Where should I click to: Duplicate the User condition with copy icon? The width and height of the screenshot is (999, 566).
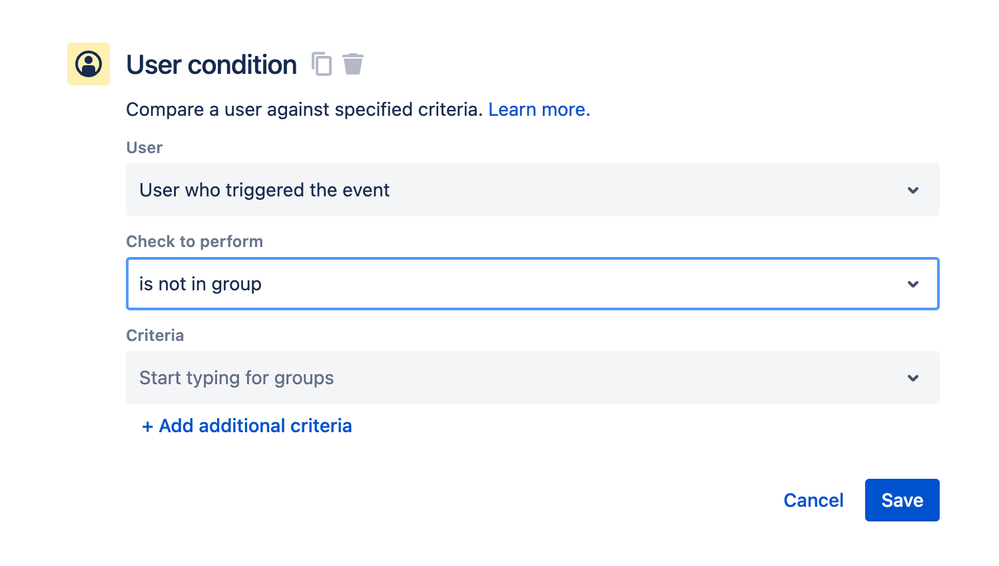tap(321, 64)
